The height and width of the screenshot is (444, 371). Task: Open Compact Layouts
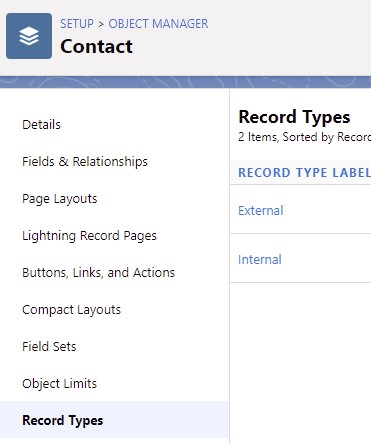[x=72, y=310]
